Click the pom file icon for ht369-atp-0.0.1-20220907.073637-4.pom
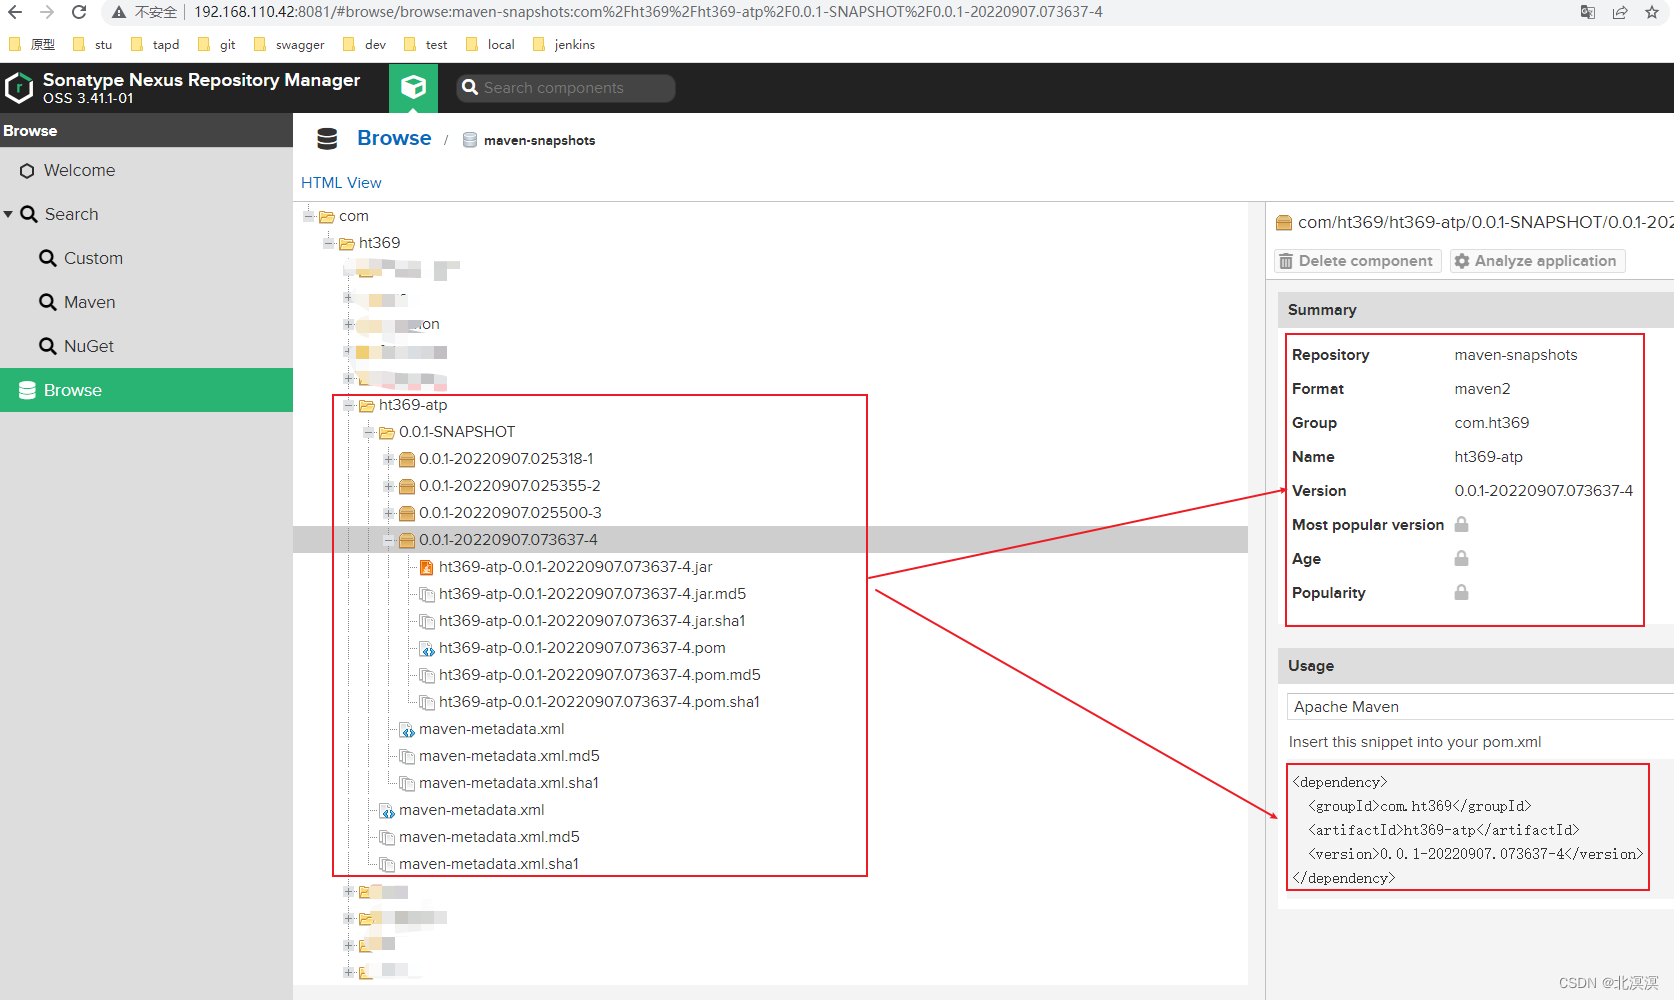Viewport: 1674px width, 1000px height. (427, 648)
